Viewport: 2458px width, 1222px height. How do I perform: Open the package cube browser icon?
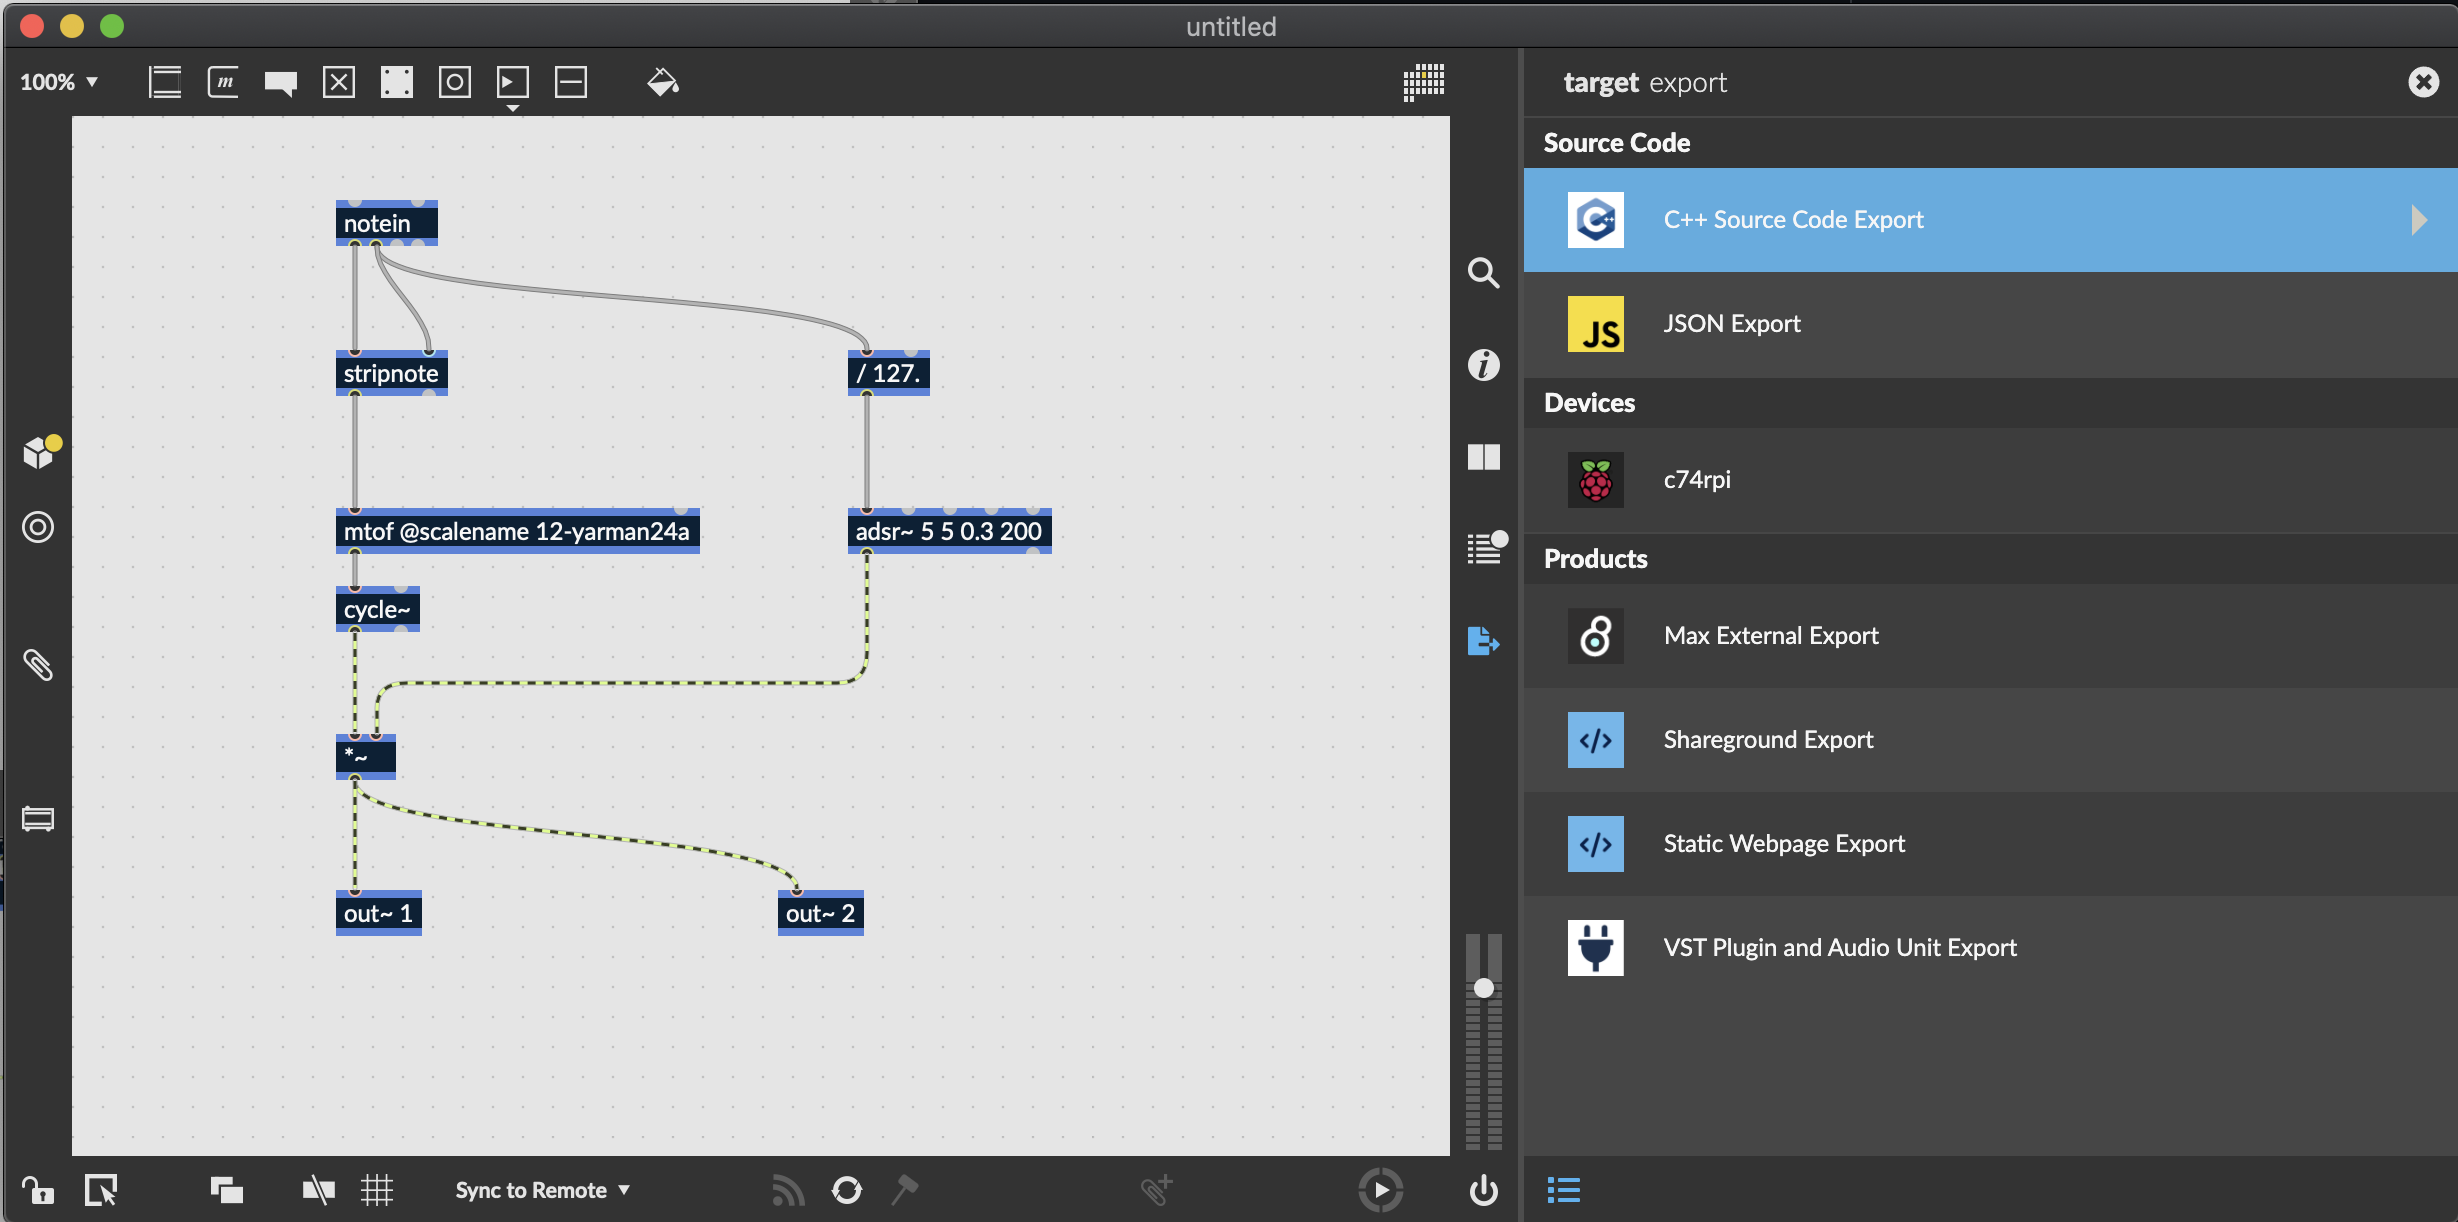coord(38,453)
